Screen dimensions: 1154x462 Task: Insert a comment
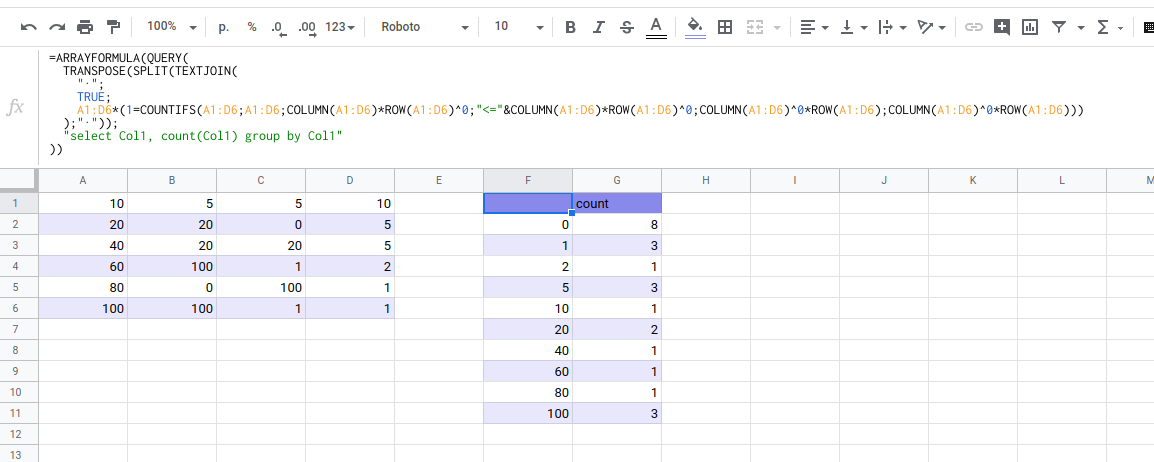click(x=1002, y=27)
